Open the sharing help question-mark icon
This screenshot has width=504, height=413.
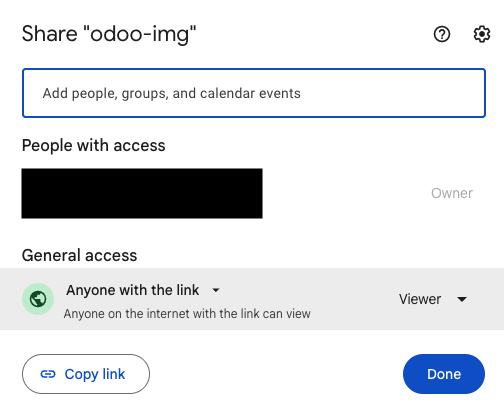coord(442,34)
